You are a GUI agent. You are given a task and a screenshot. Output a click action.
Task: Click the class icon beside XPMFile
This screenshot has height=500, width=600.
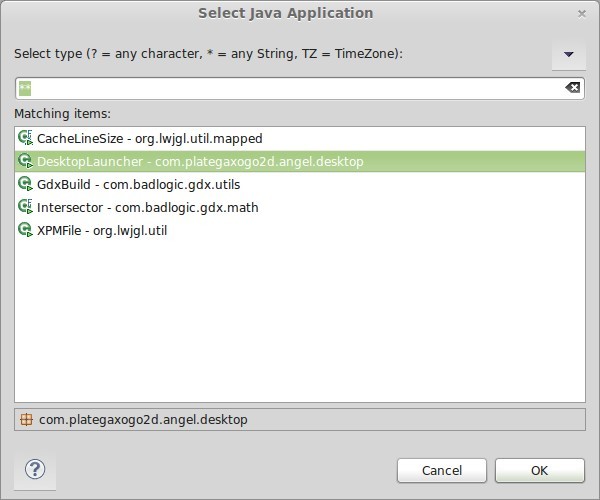[26, 230]
